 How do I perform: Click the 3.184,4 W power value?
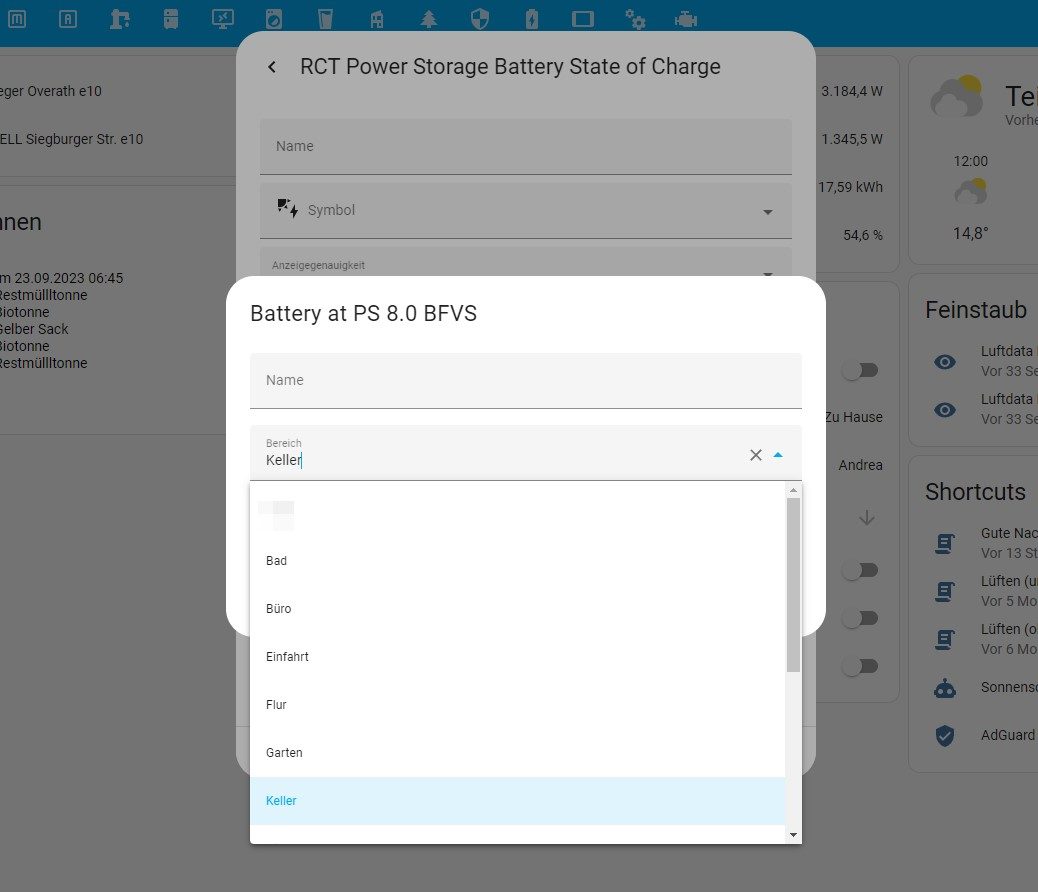tap(851, 91)
